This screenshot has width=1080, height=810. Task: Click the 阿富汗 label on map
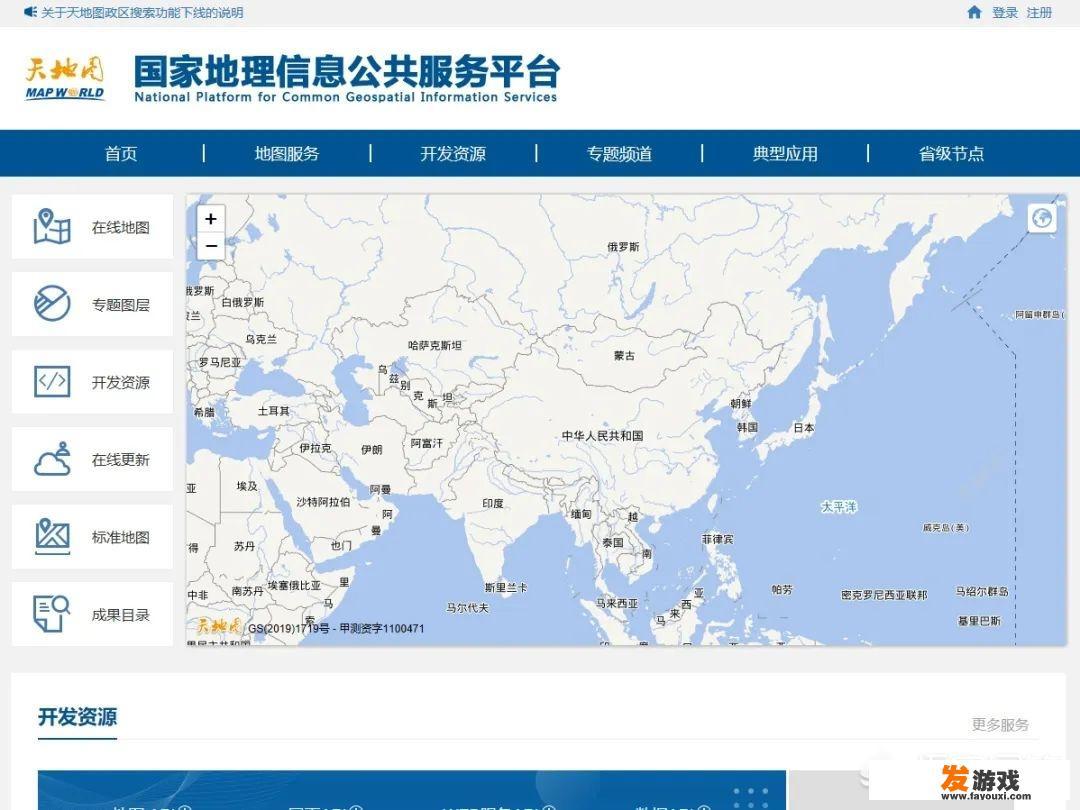tap(426, 443)
